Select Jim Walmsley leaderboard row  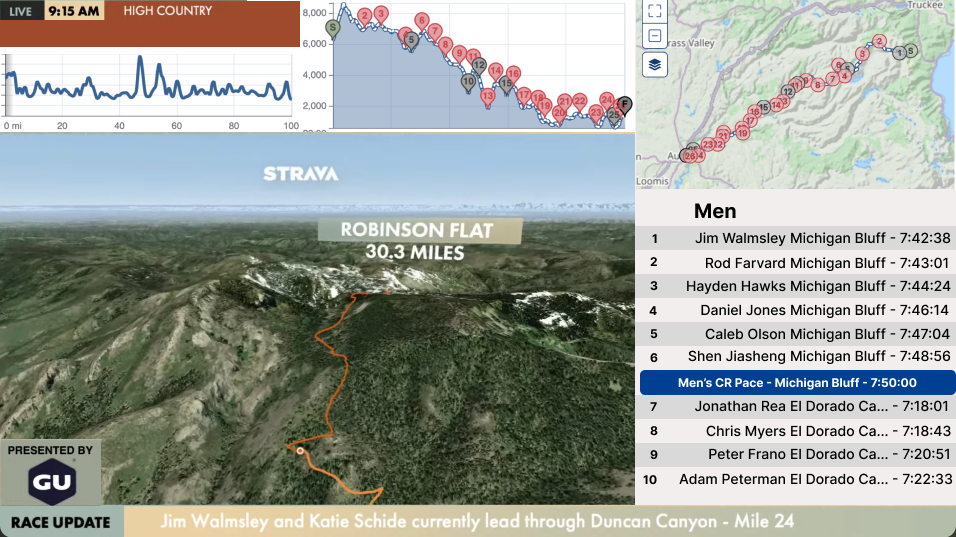point(796,238)
